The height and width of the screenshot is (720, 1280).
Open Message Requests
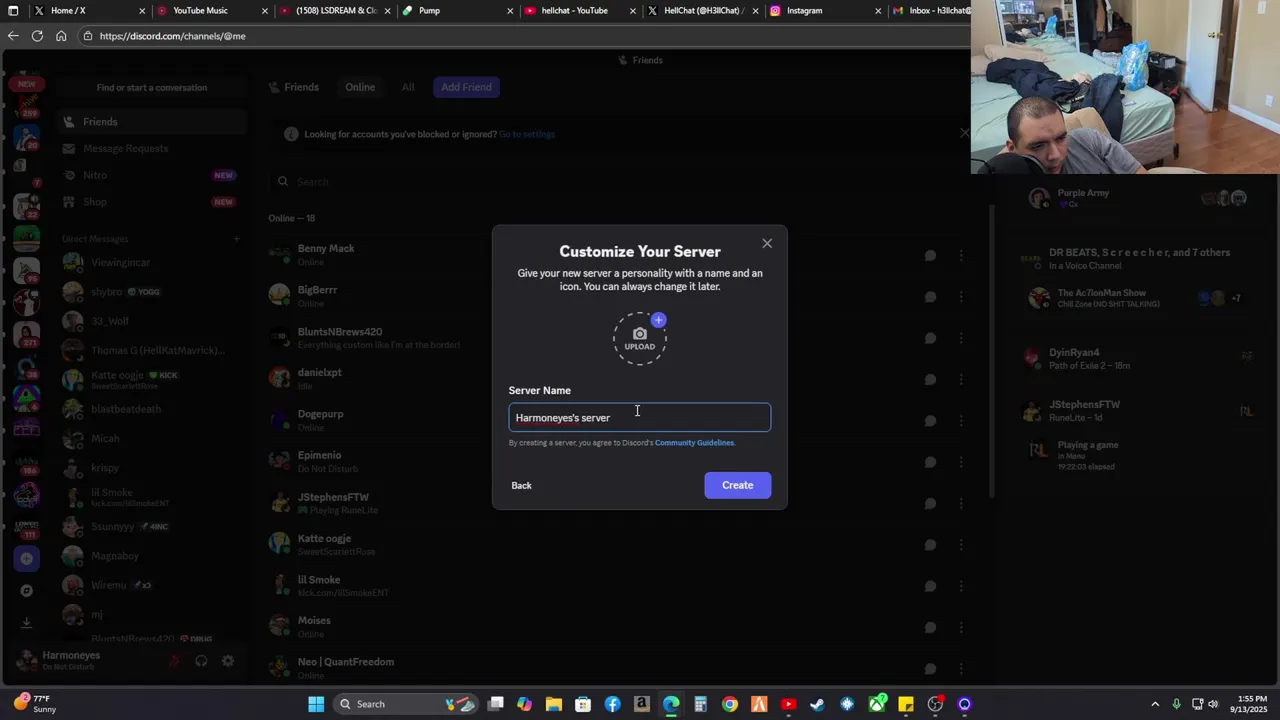click(151, 148)
